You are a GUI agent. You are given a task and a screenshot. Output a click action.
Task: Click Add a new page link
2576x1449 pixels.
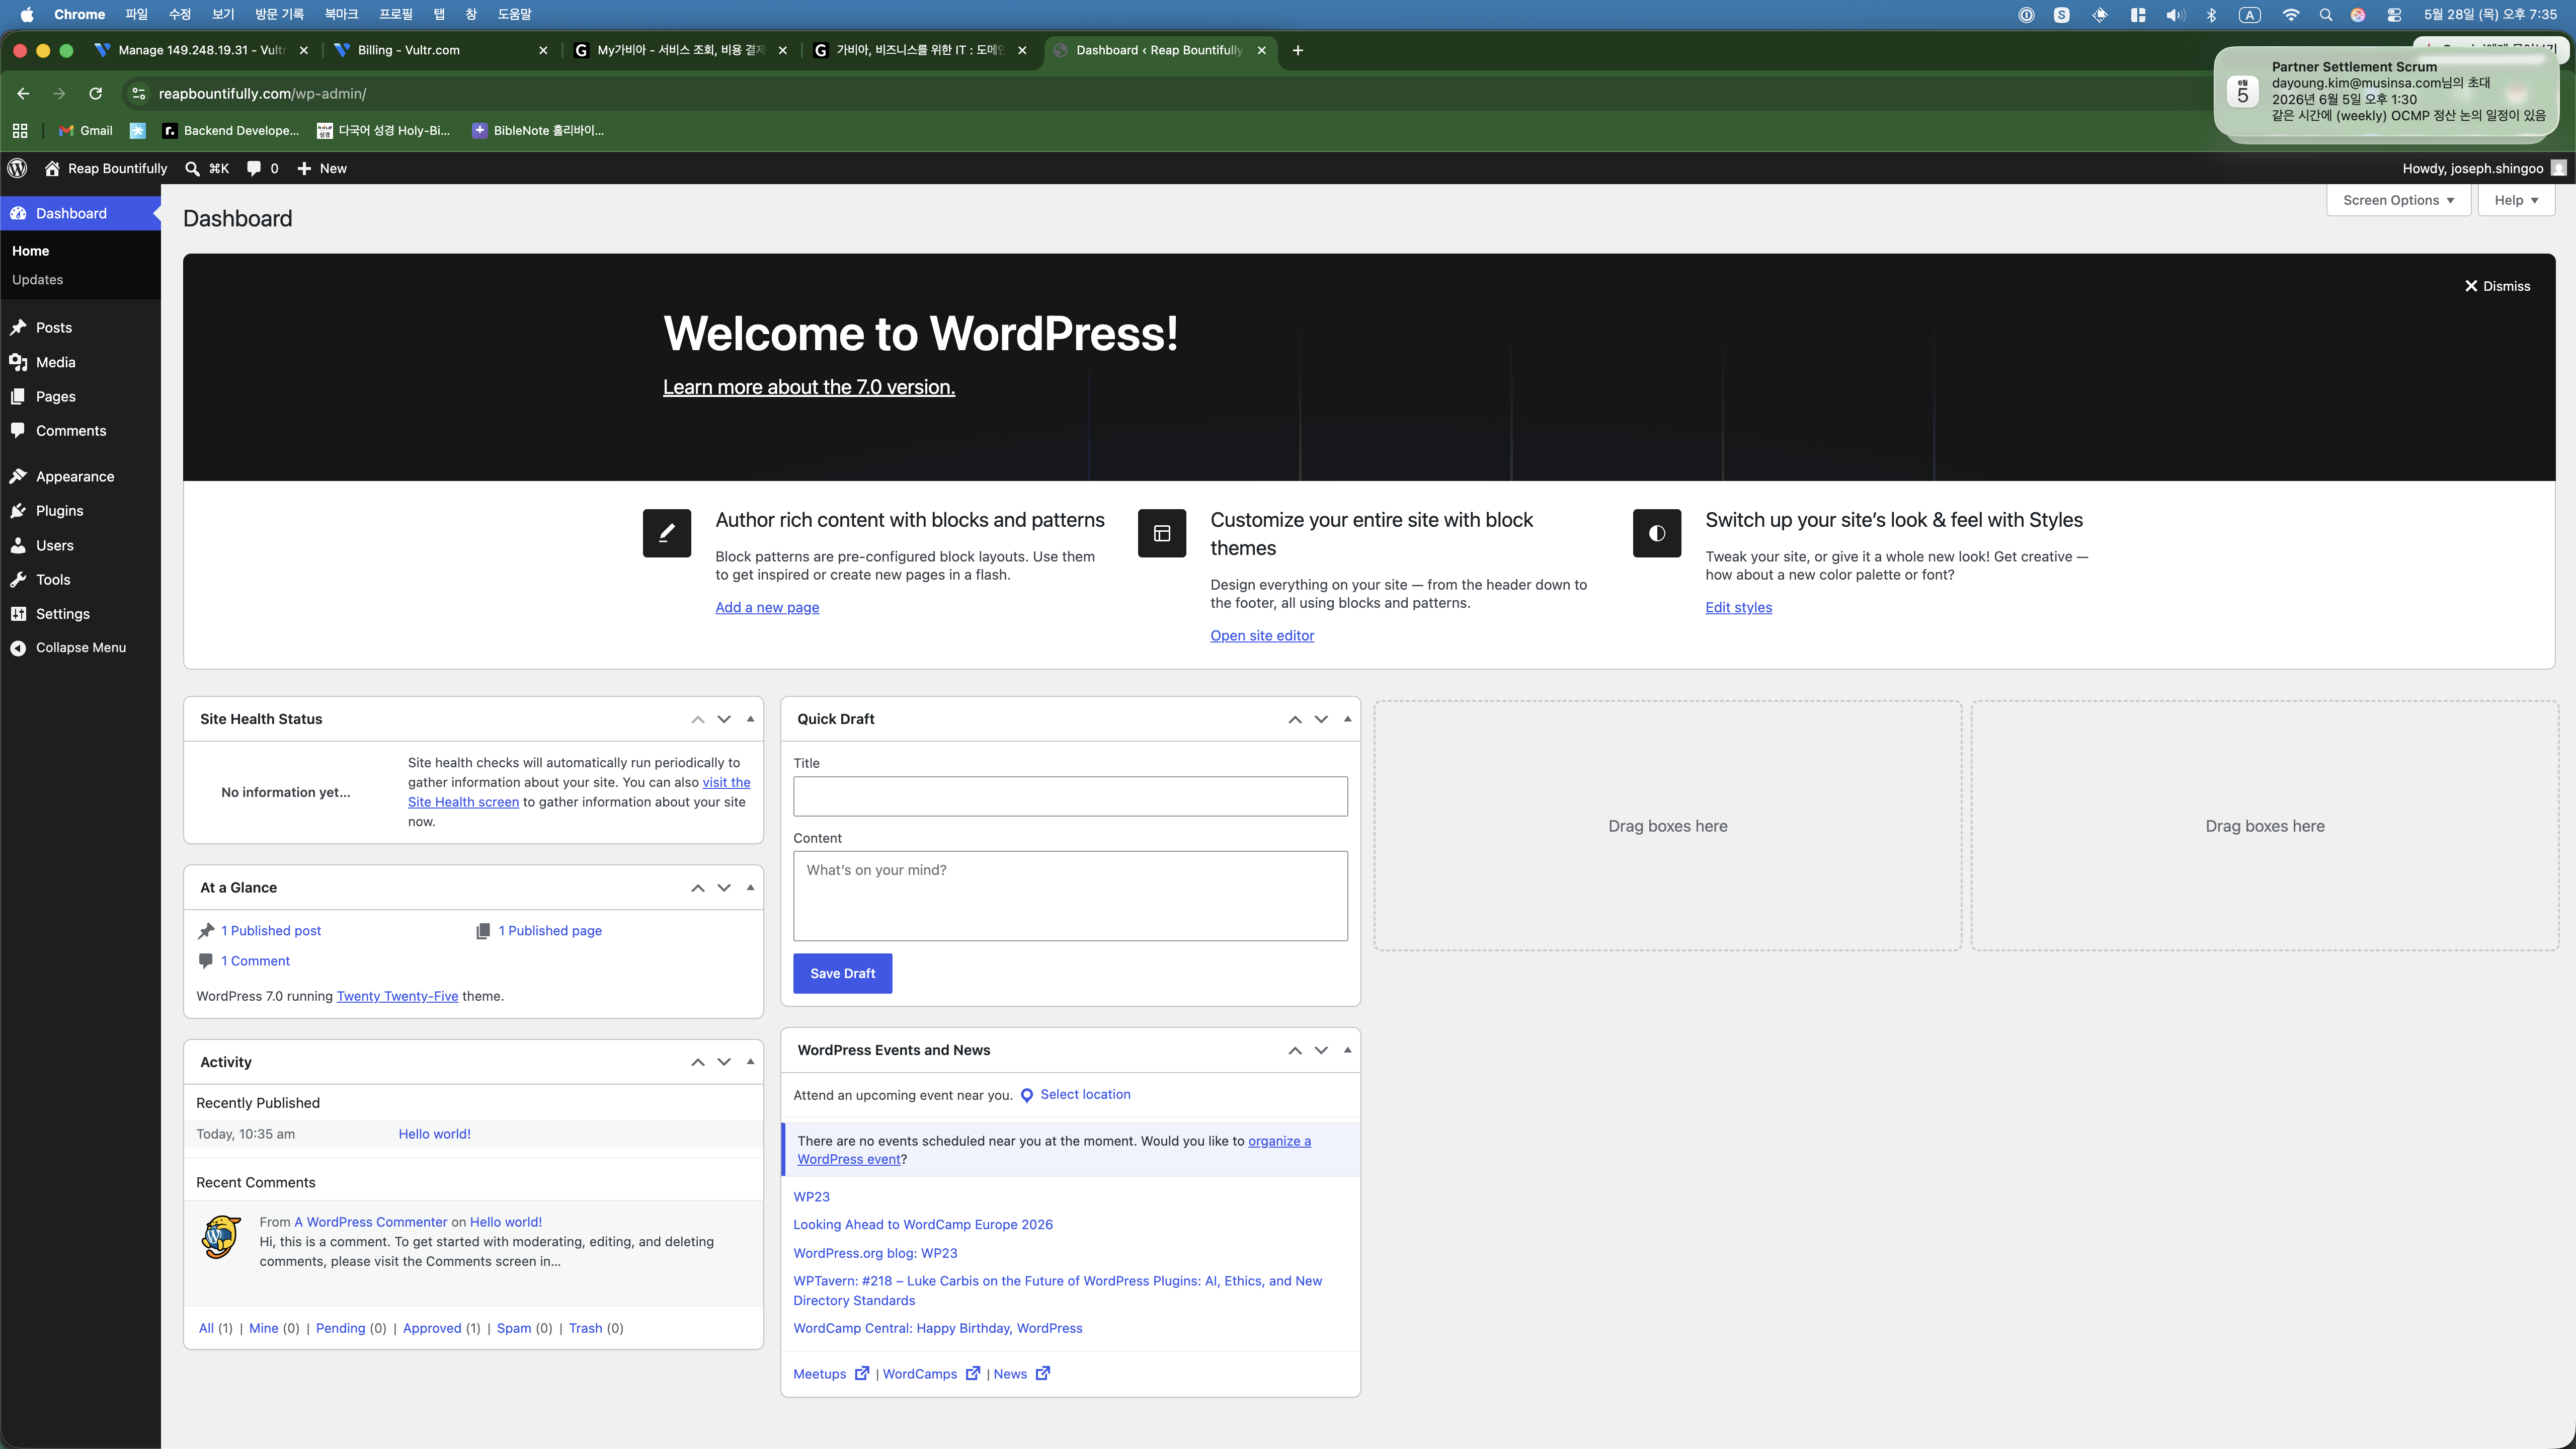767,607
